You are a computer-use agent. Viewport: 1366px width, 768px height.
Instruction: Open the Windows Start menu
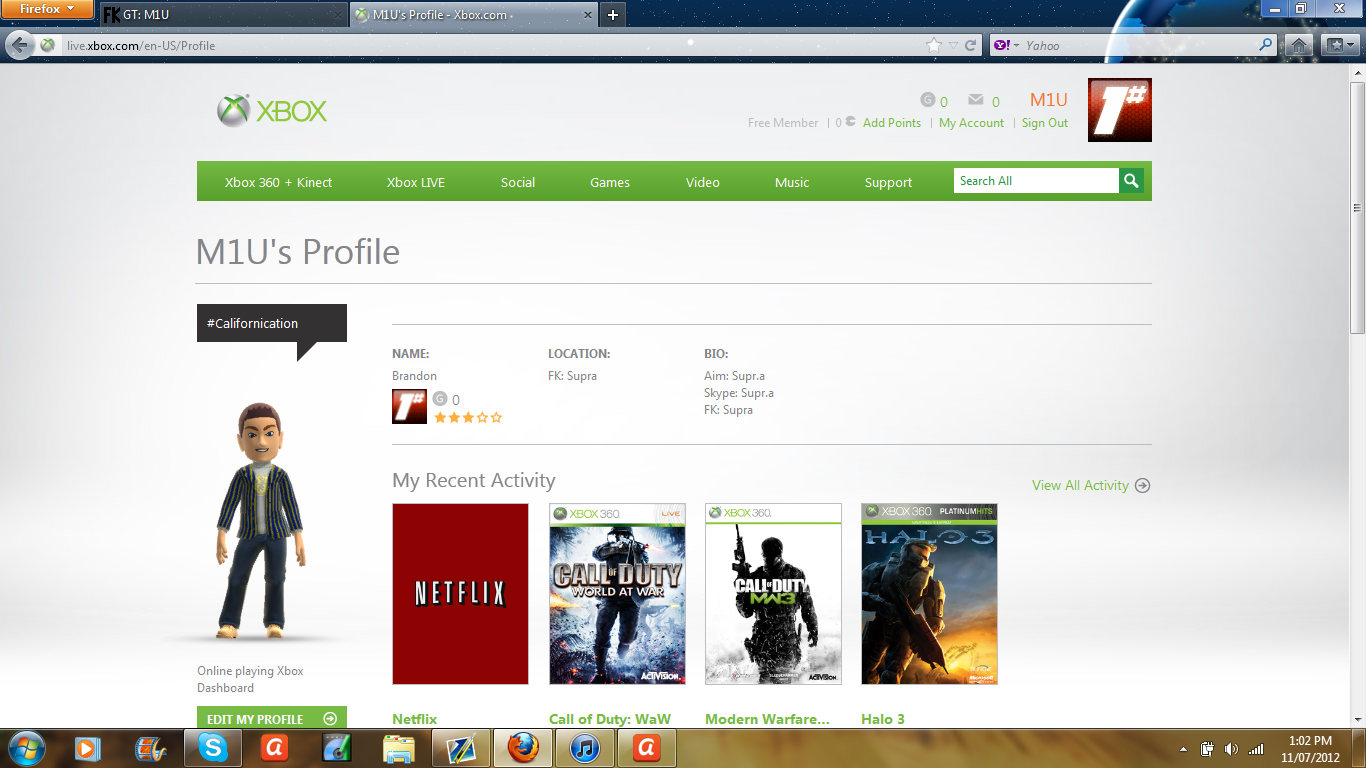point(26,747)
